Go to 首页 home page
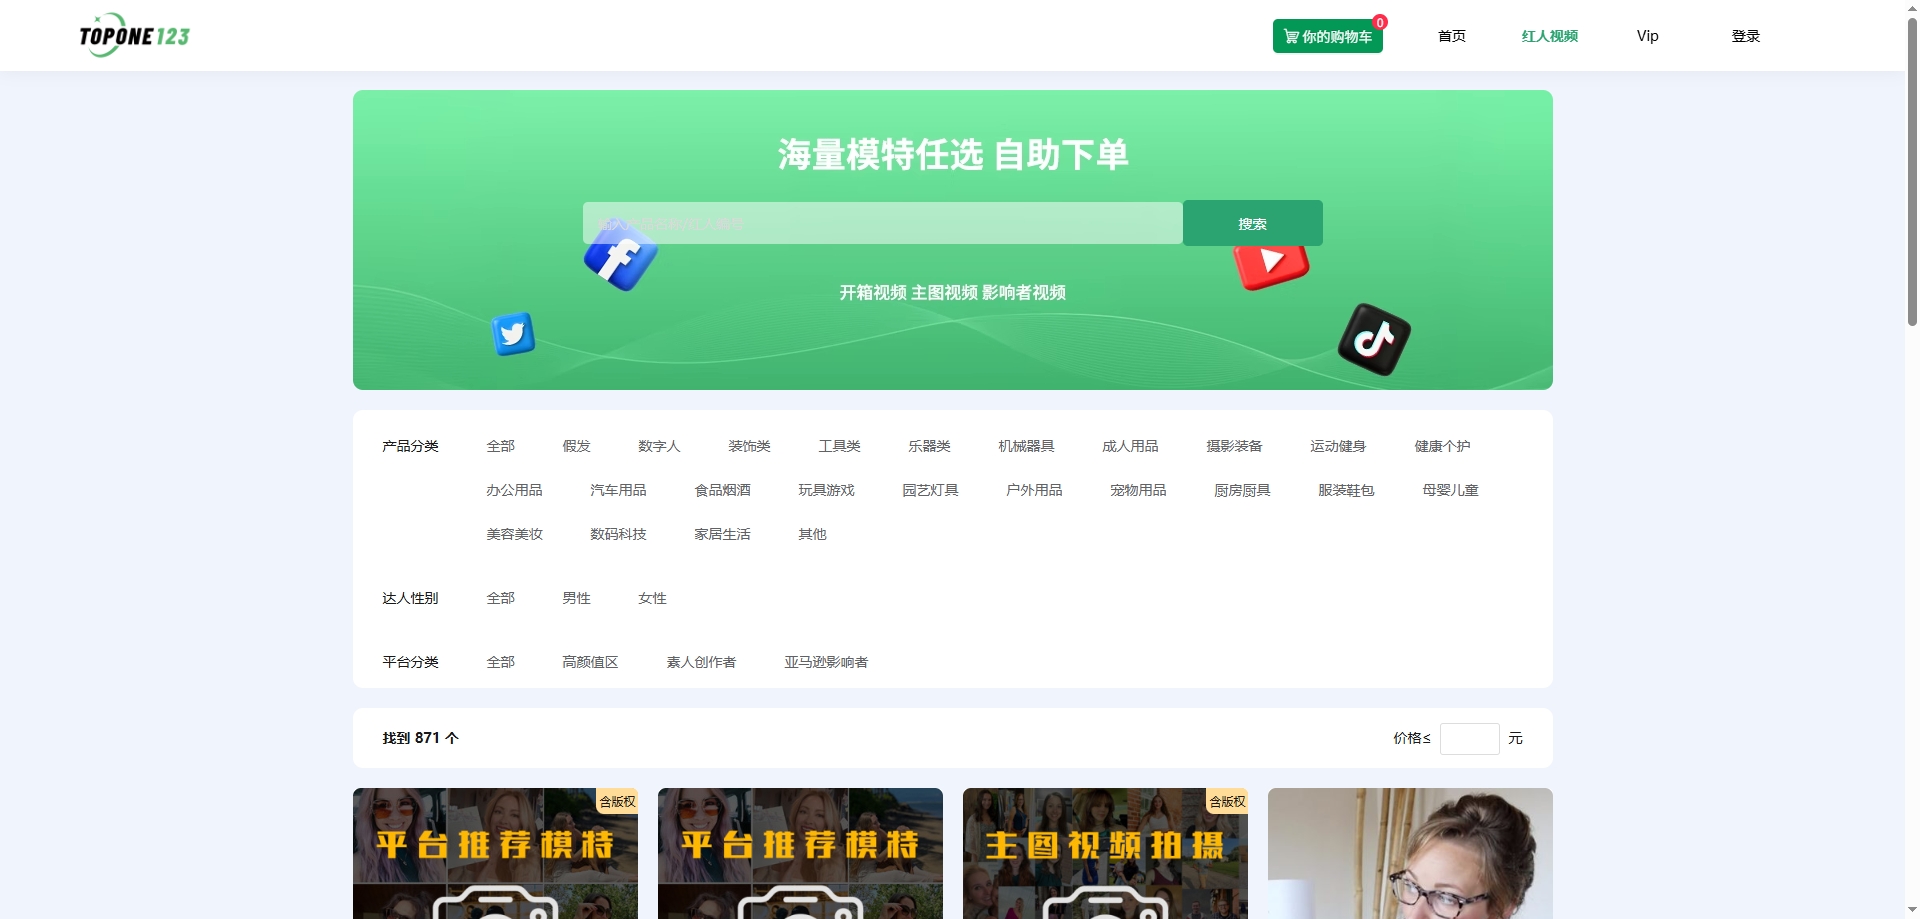 [1451, 36]
